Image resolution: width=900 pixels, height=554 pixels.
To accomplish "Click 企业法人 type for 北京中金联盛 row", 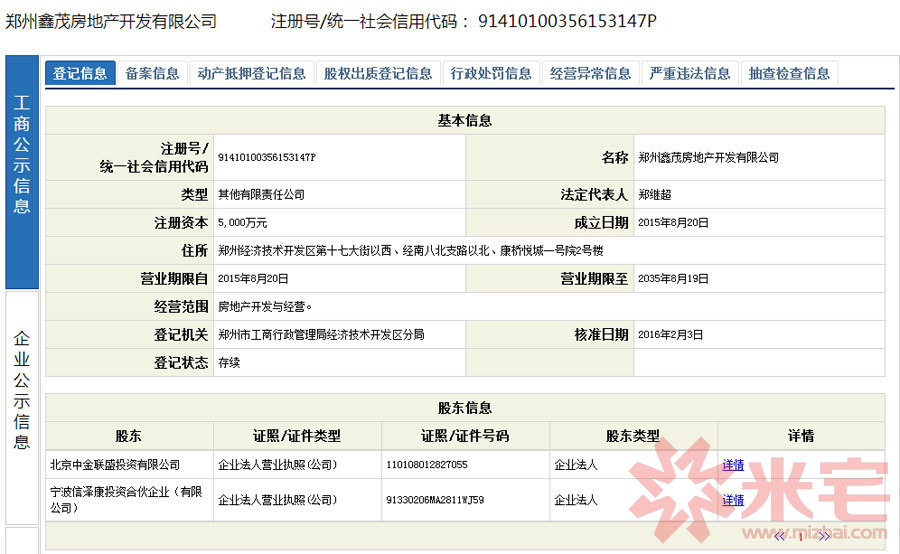I will point(576,465).
